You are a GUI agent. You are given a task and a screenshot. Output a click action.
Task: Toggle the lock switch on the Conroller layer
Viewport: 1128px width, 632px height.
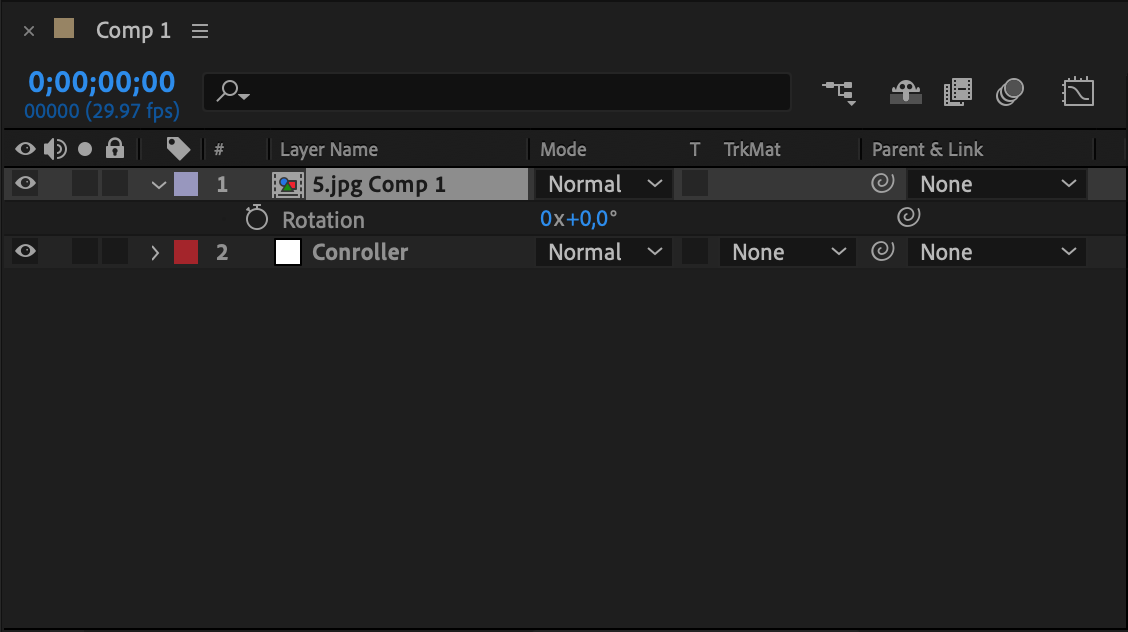[x=115, y=252]
